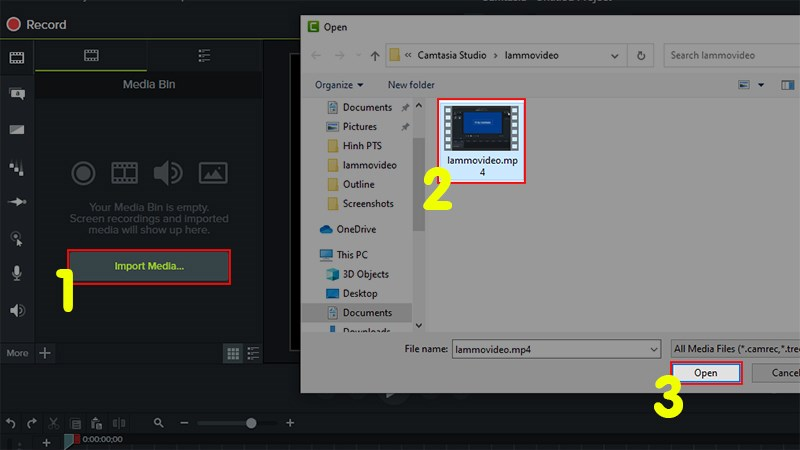Toggle thumbnail grid view in Media Bin

coord(233,353)
